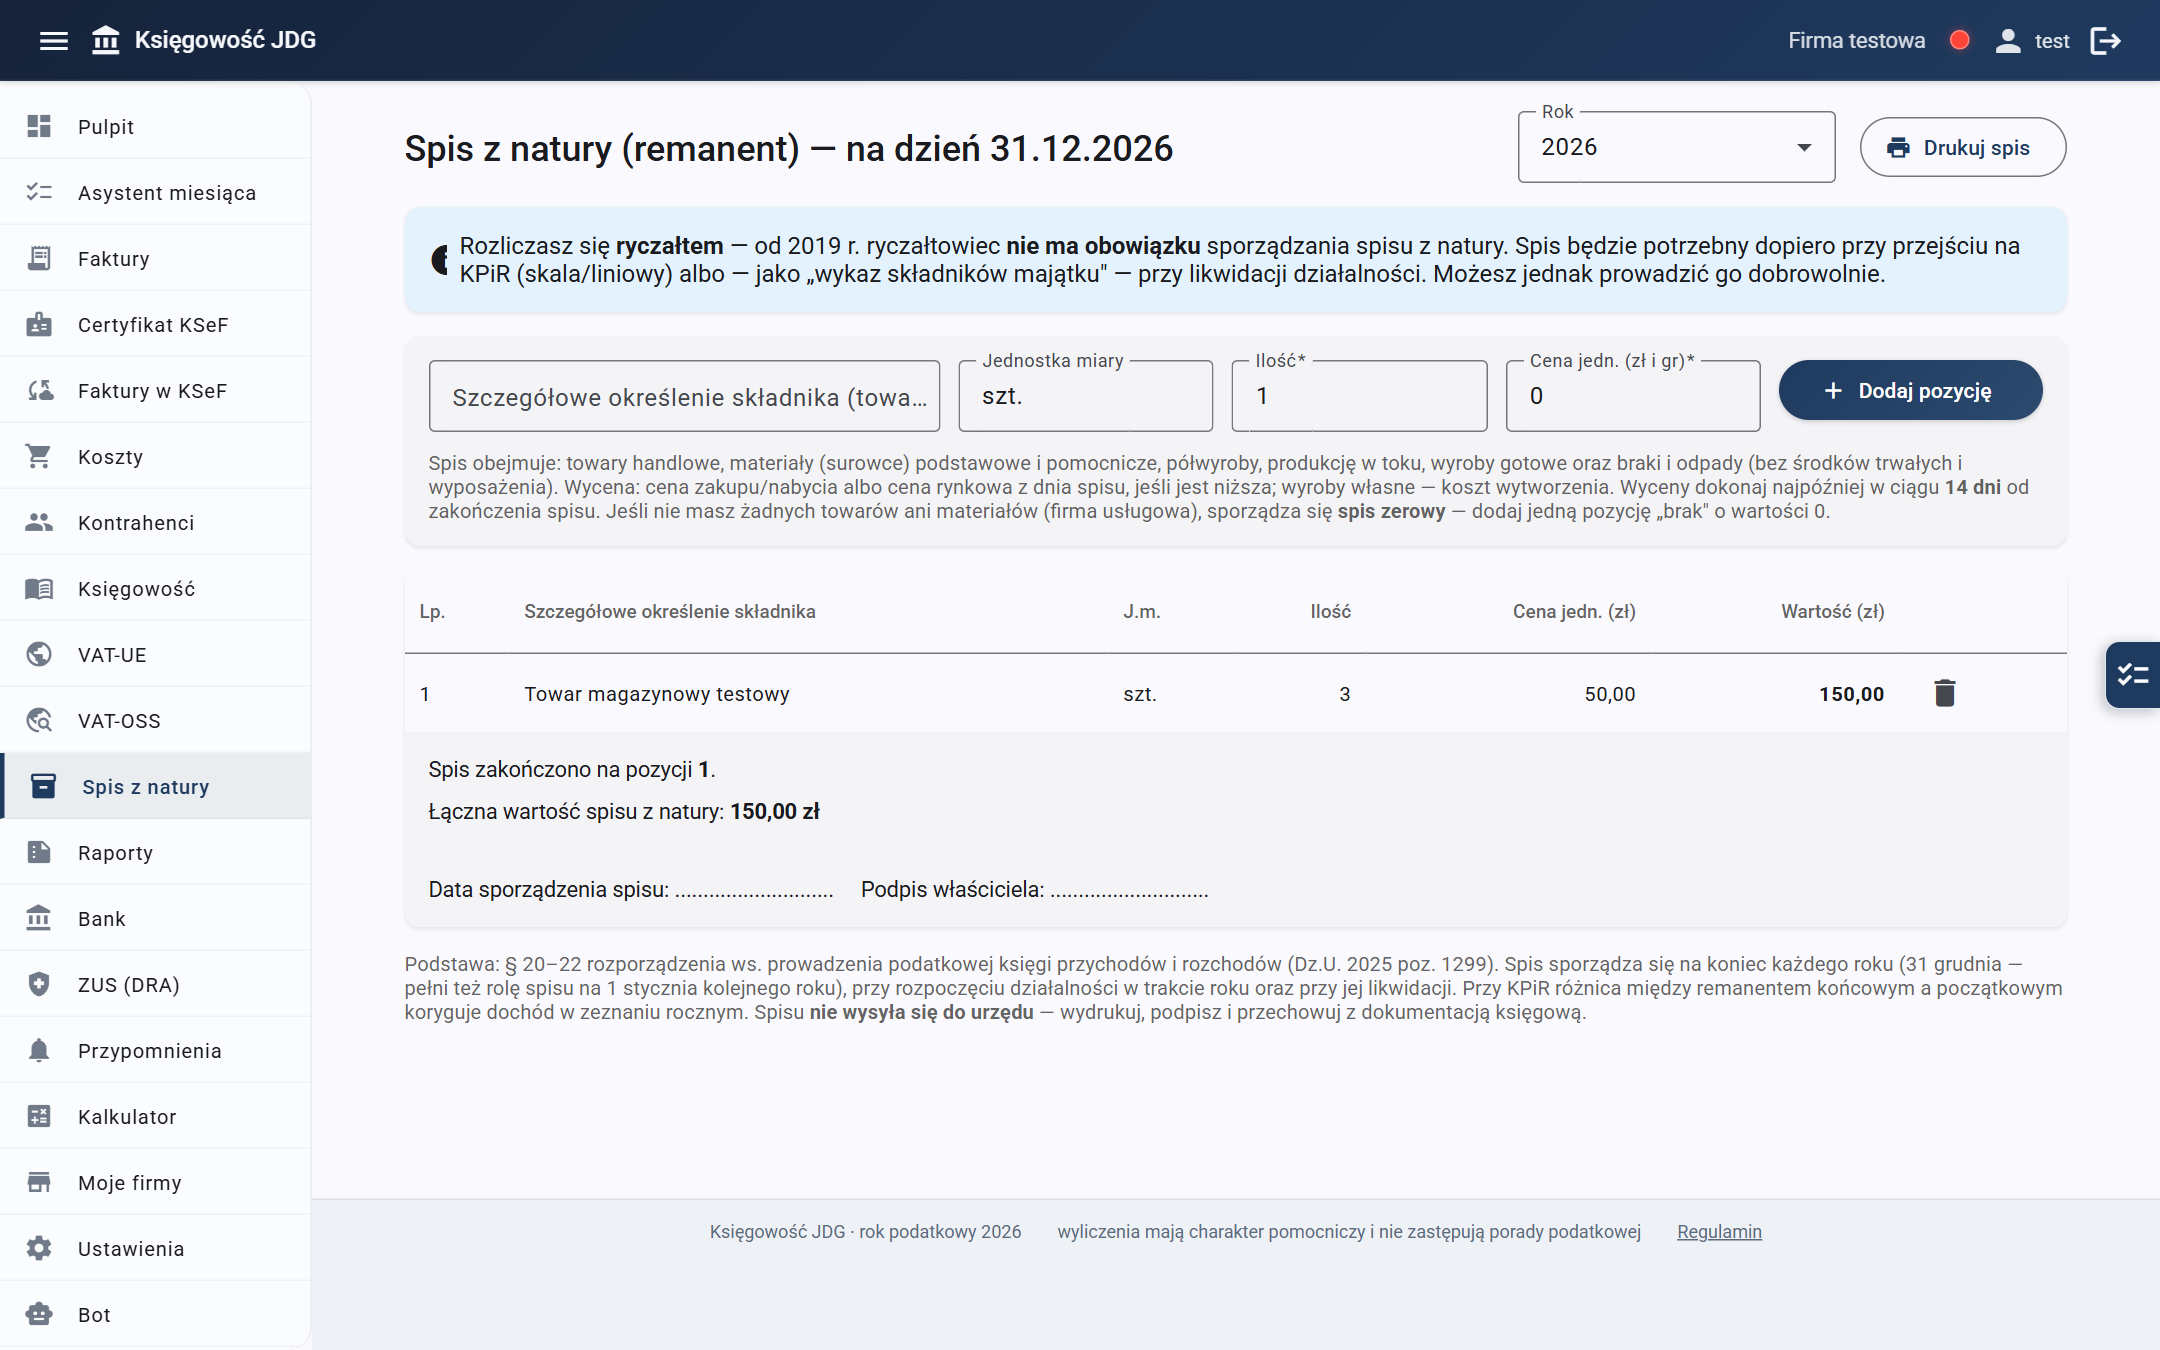Click the red status indicator dot
The width and height of the screenshot is (2160, 1350).
(x=1960, y=40)
